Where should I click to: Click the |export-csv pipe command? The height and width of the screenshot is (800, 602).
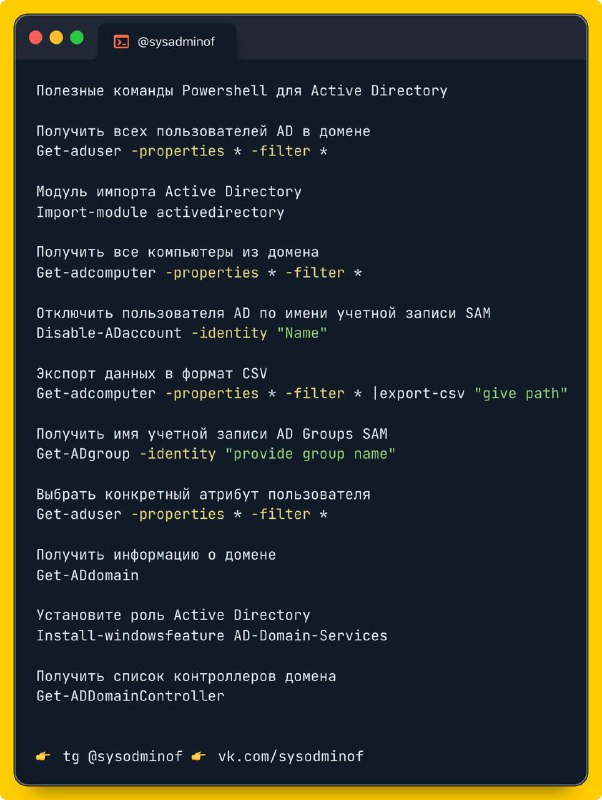(x=419, y=393)
